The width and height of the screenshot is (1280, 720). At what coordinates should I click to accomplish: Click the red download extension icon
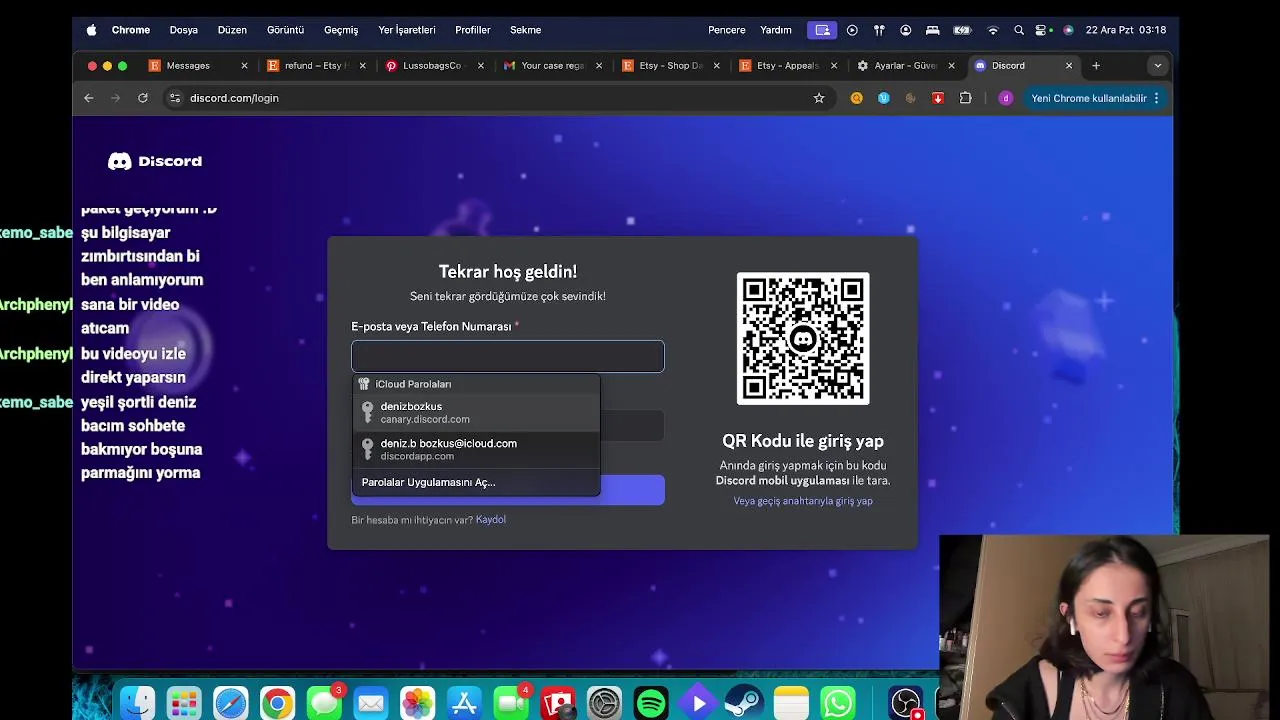[x=938, y=98]
